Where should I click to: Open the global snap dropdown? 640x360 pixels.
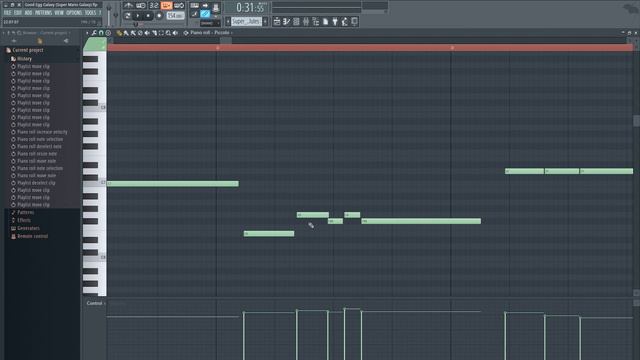click(x=210, y=23)
